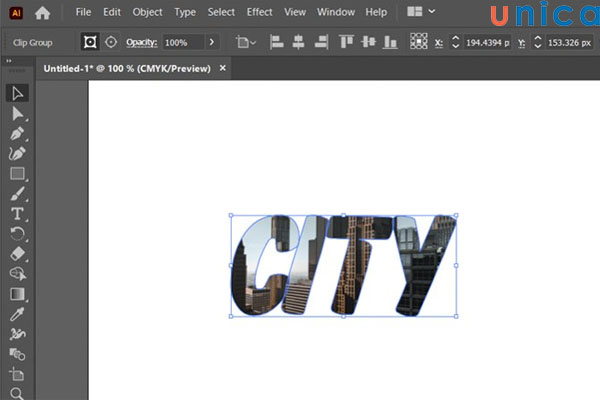Viewport: 600px width, 400px height.
Task: Open the transform options dropdown
Action: click(x=245, y=44)
